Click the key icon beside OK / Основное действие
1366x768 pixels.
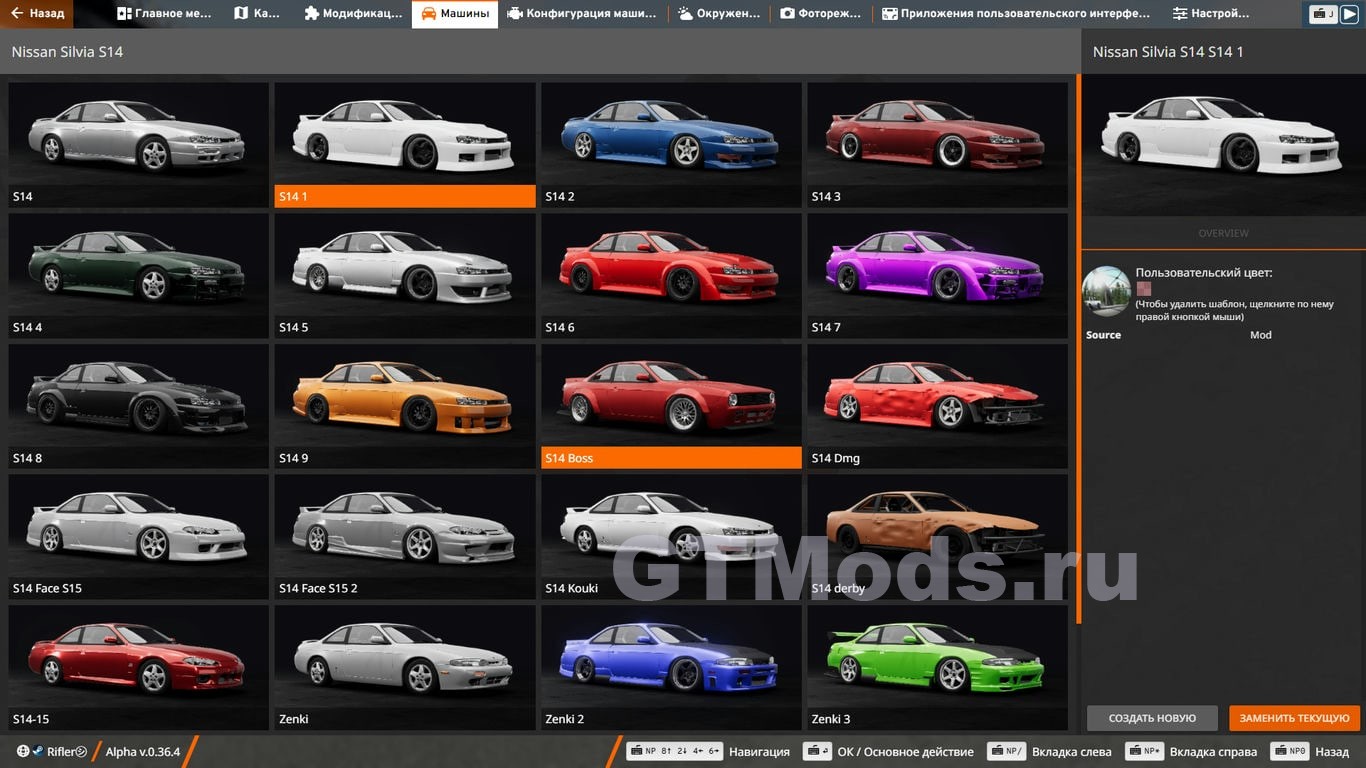point(818,751)
